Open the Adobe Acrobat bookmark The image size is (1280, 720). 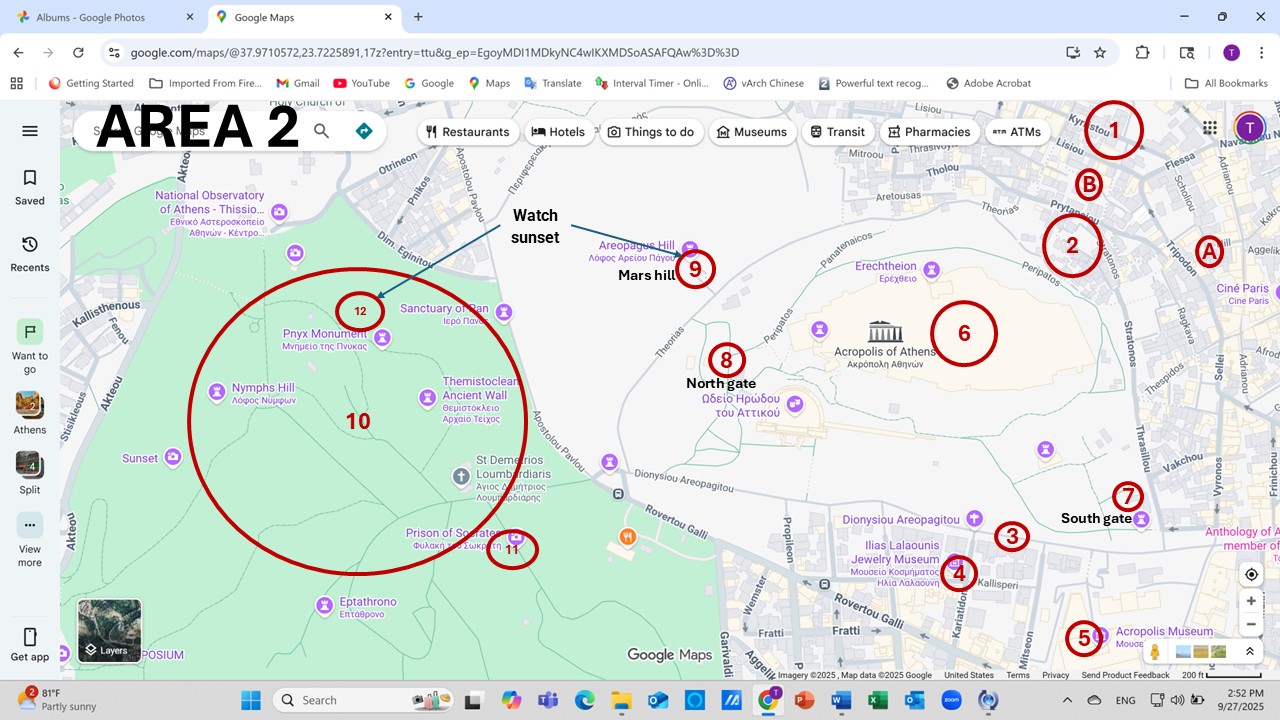coord(988,83)
